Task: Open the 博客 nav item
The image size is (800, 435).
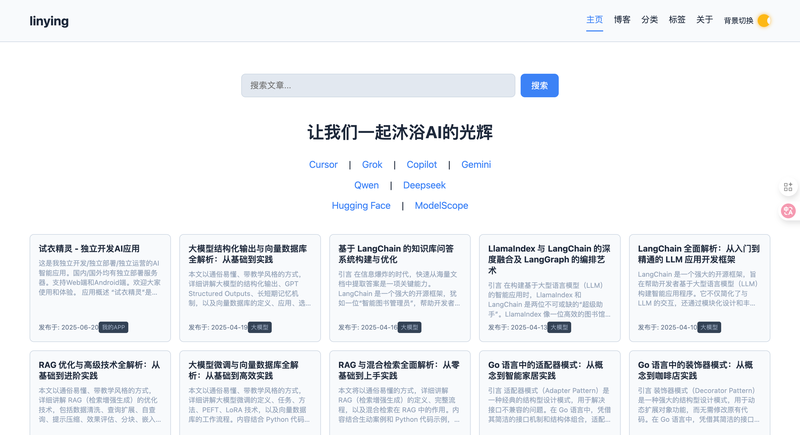Action: point(622,20)
